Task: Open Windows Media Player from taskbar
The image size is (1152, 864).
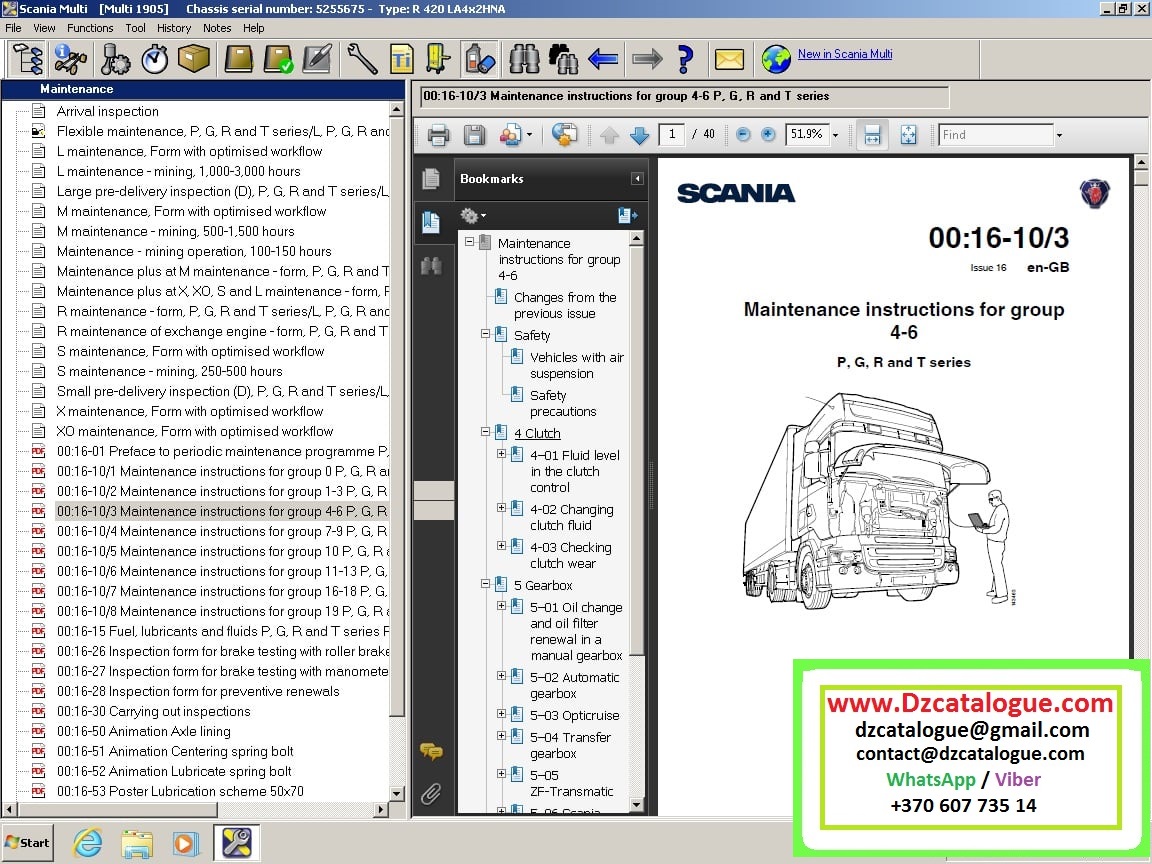Action: [x=185, y=843]
